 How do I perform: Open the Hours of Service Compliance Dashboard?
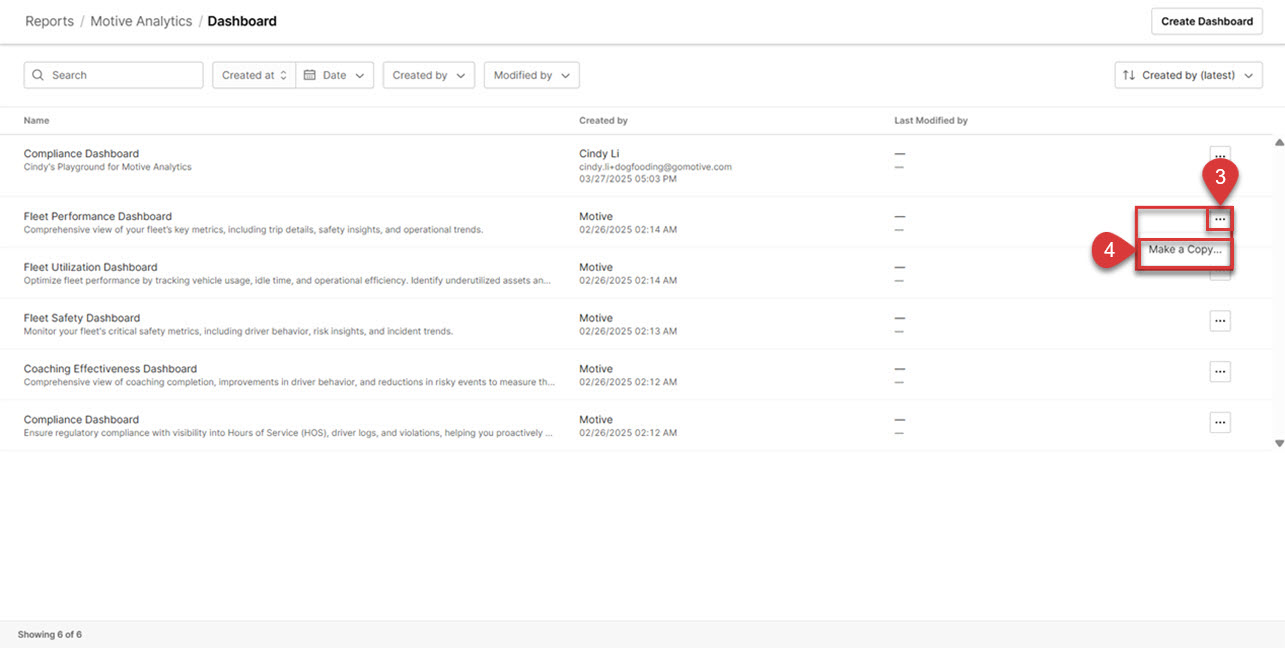pos(81,420)
